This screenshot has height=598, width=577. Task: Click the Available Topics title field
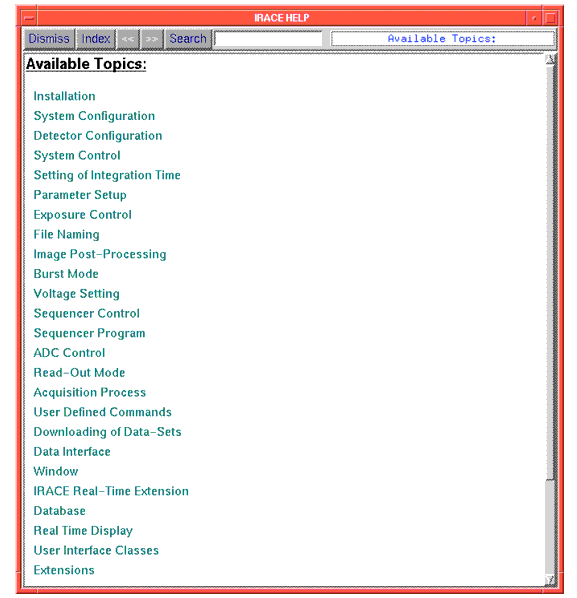pyautogui.click(x=442, y=39)
